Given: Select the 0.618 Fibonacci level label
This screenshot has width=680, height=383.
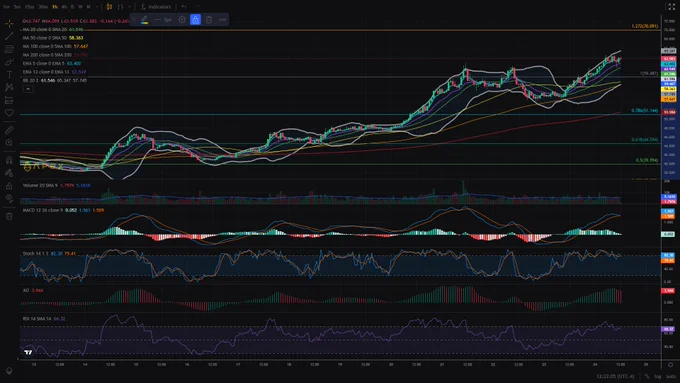Looking at the screenshot, I should (x=644, y=140).
